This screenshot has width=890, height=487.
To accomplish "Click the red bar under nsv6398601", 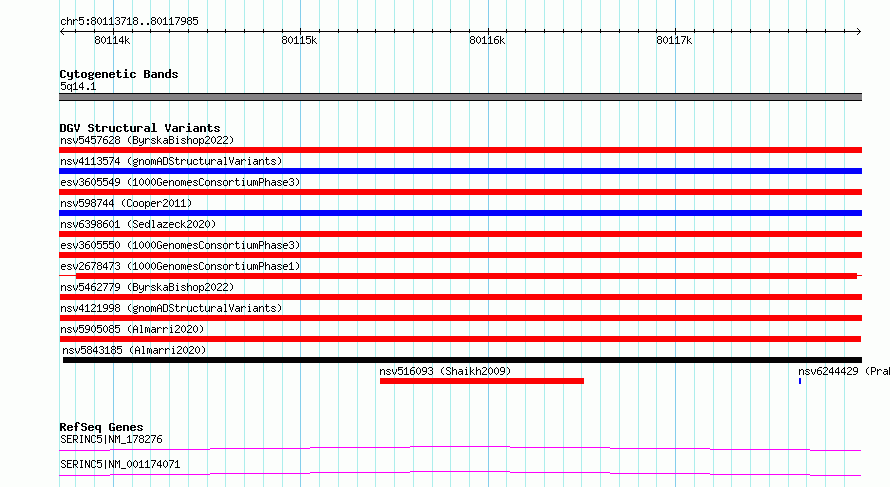I will click(x=460, y=234).
